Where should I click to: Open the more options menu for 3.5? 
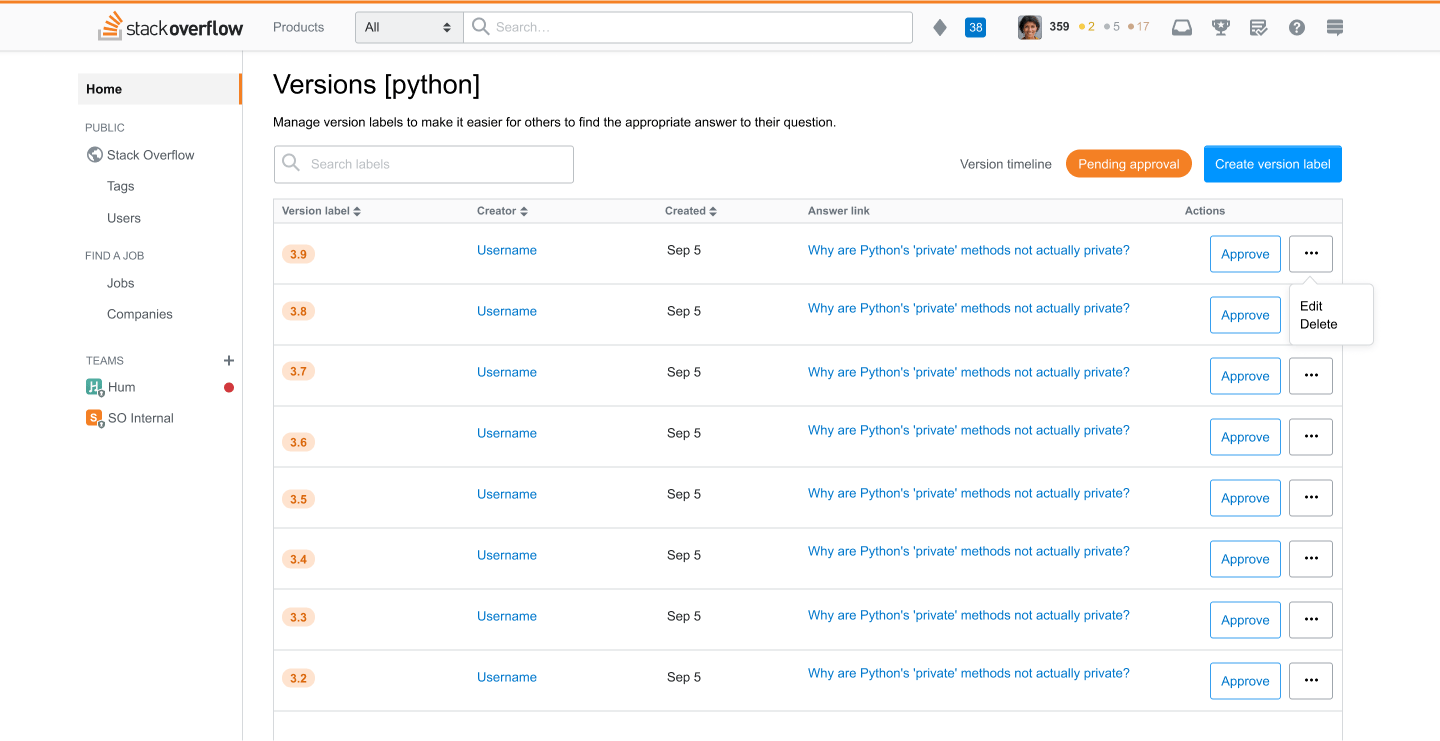(1311, 498)
